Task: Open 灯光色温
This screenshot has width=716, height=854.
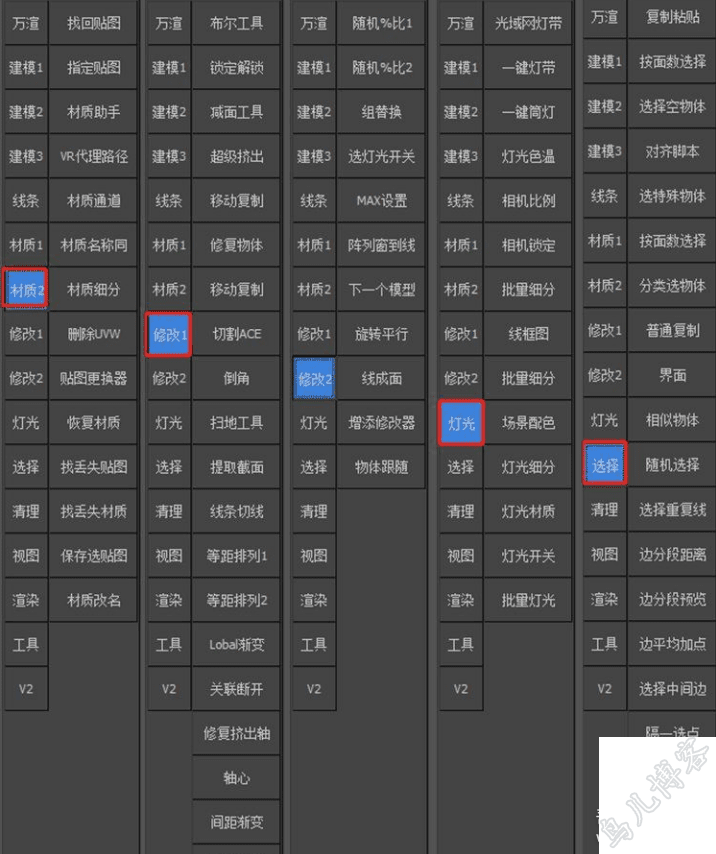Action: 528,157
